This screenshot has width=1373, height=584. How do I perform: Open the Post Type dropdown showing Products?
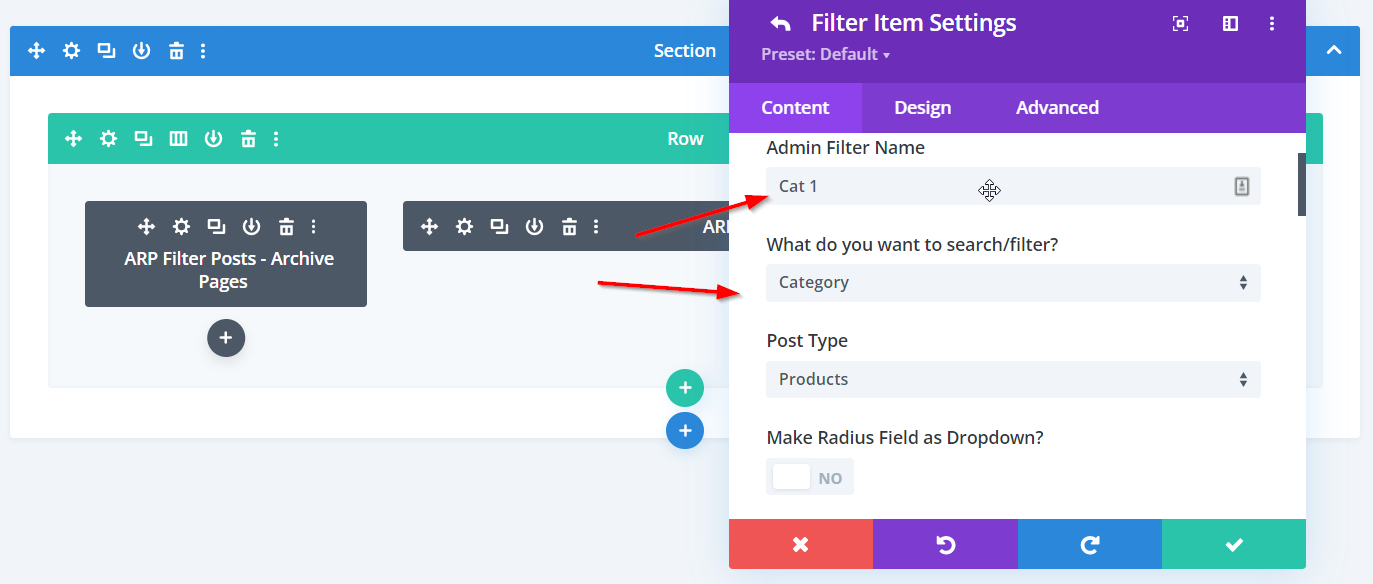tap(1012, 380)
